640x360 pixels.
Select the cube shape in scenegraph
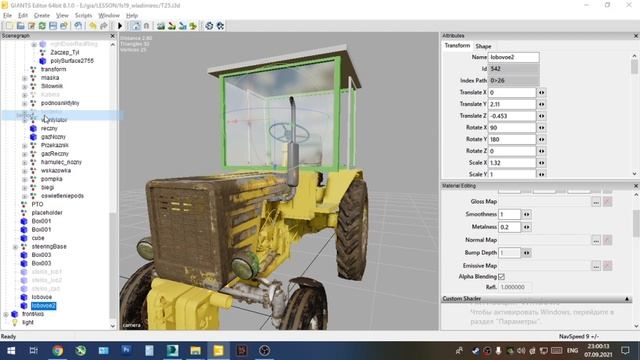pos(38,238)
